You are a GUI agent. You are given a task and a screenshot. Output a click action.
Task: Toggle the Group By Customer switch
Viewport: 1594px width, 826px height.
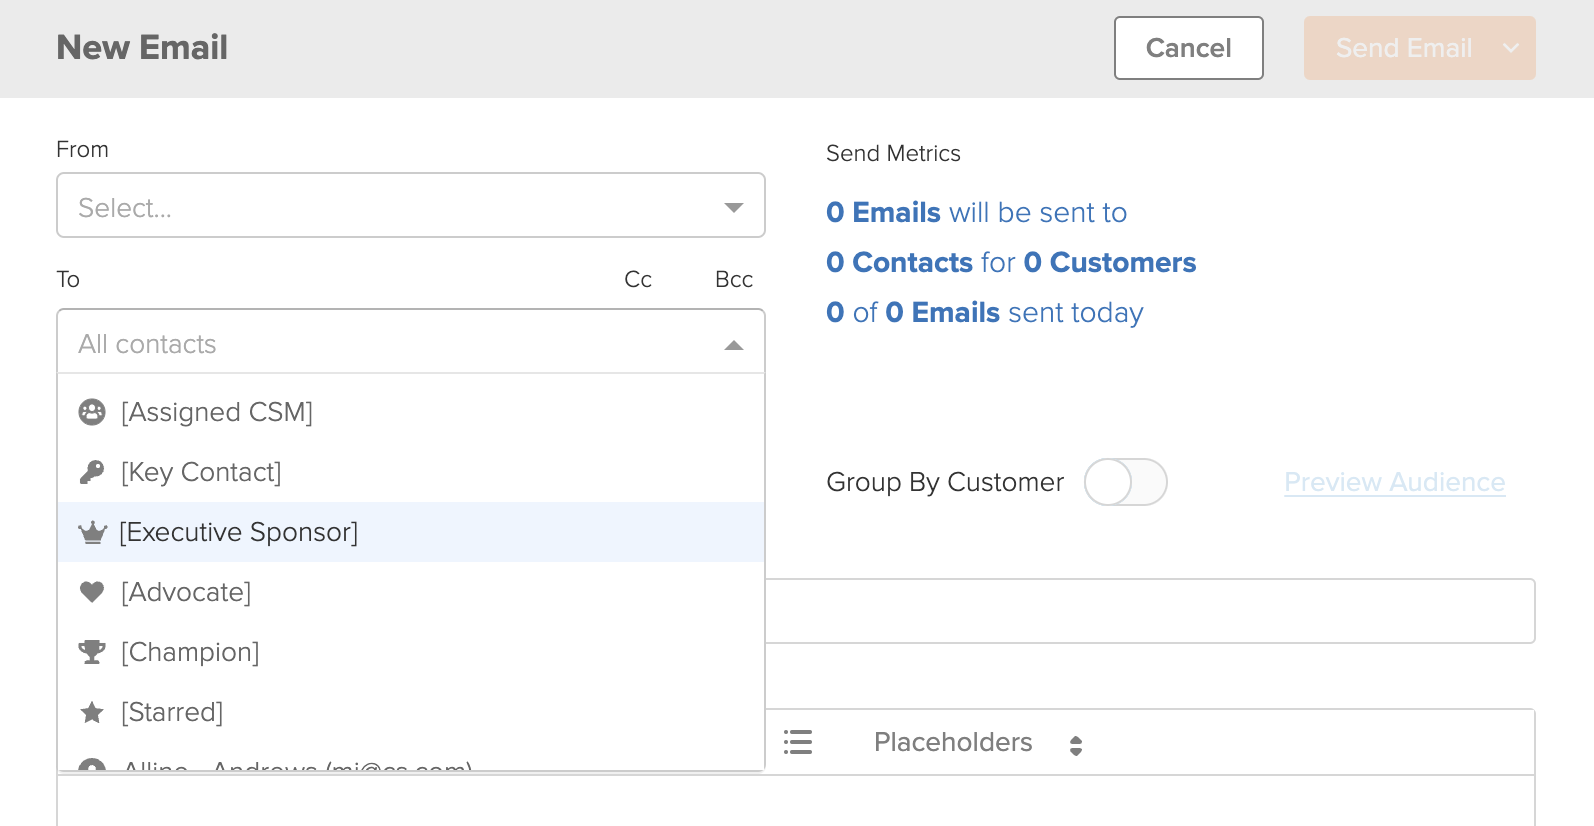coord(1126,482)
